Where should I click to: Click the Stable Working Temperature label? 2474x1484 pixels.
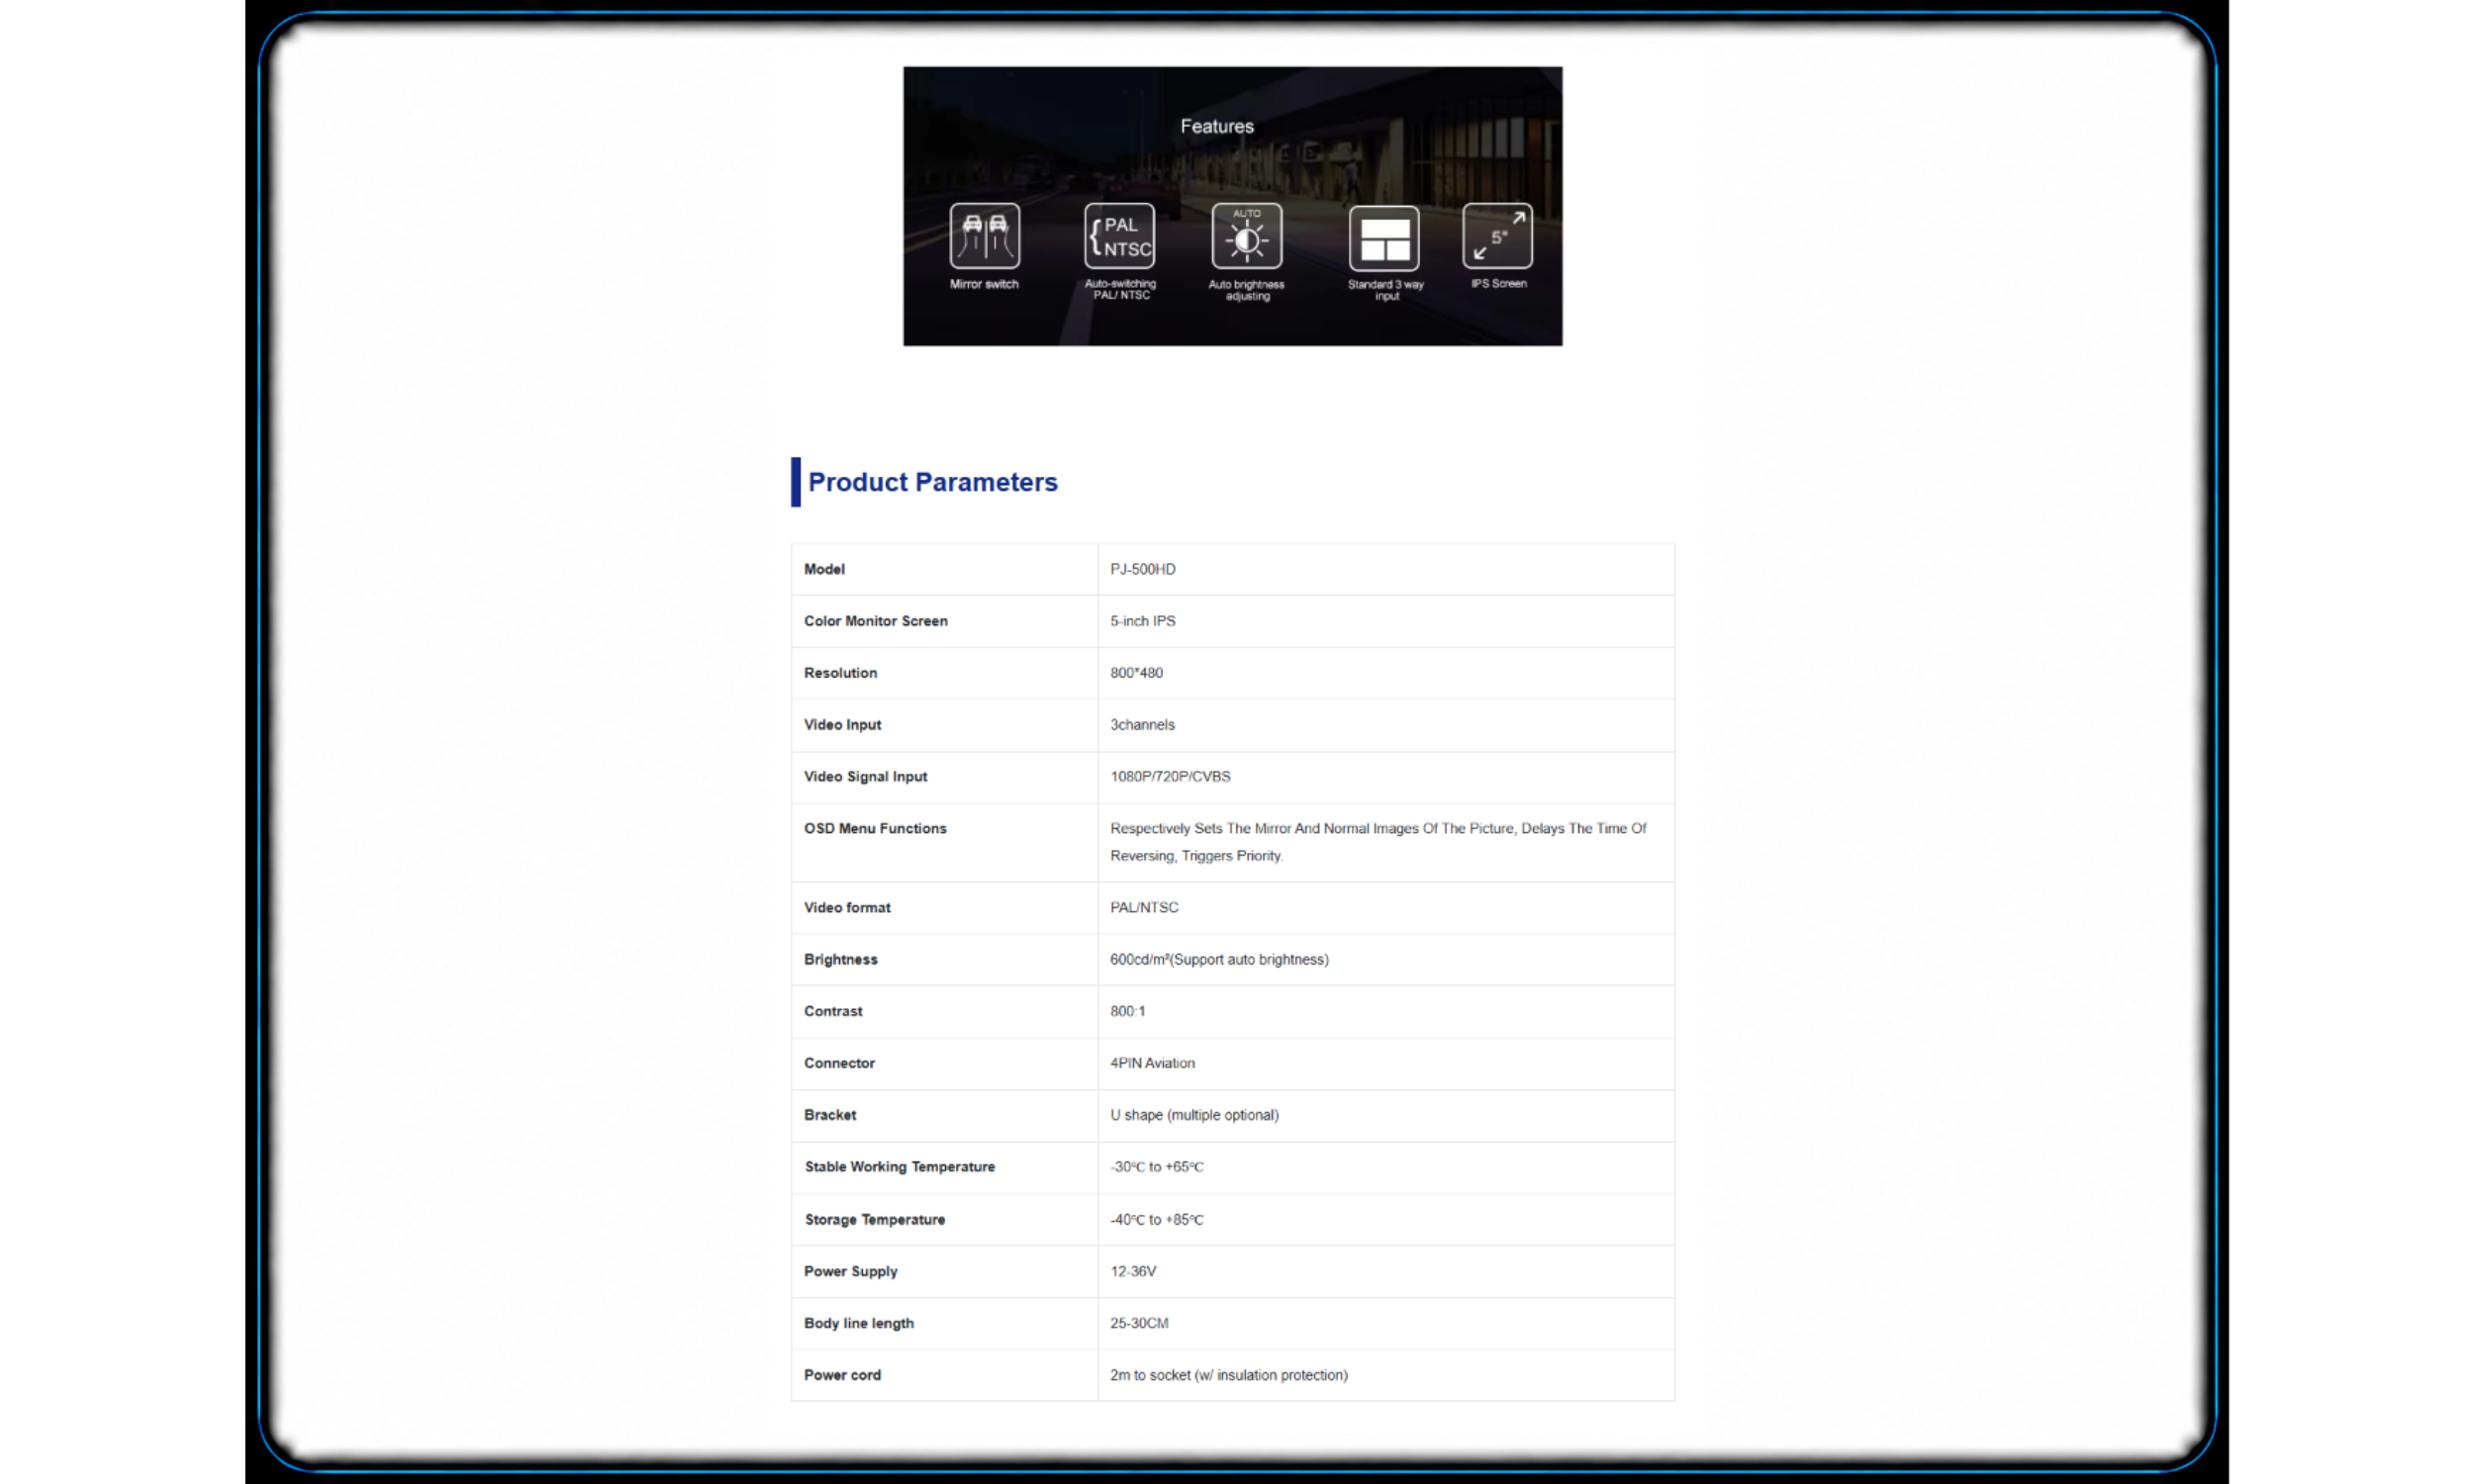899,1168
